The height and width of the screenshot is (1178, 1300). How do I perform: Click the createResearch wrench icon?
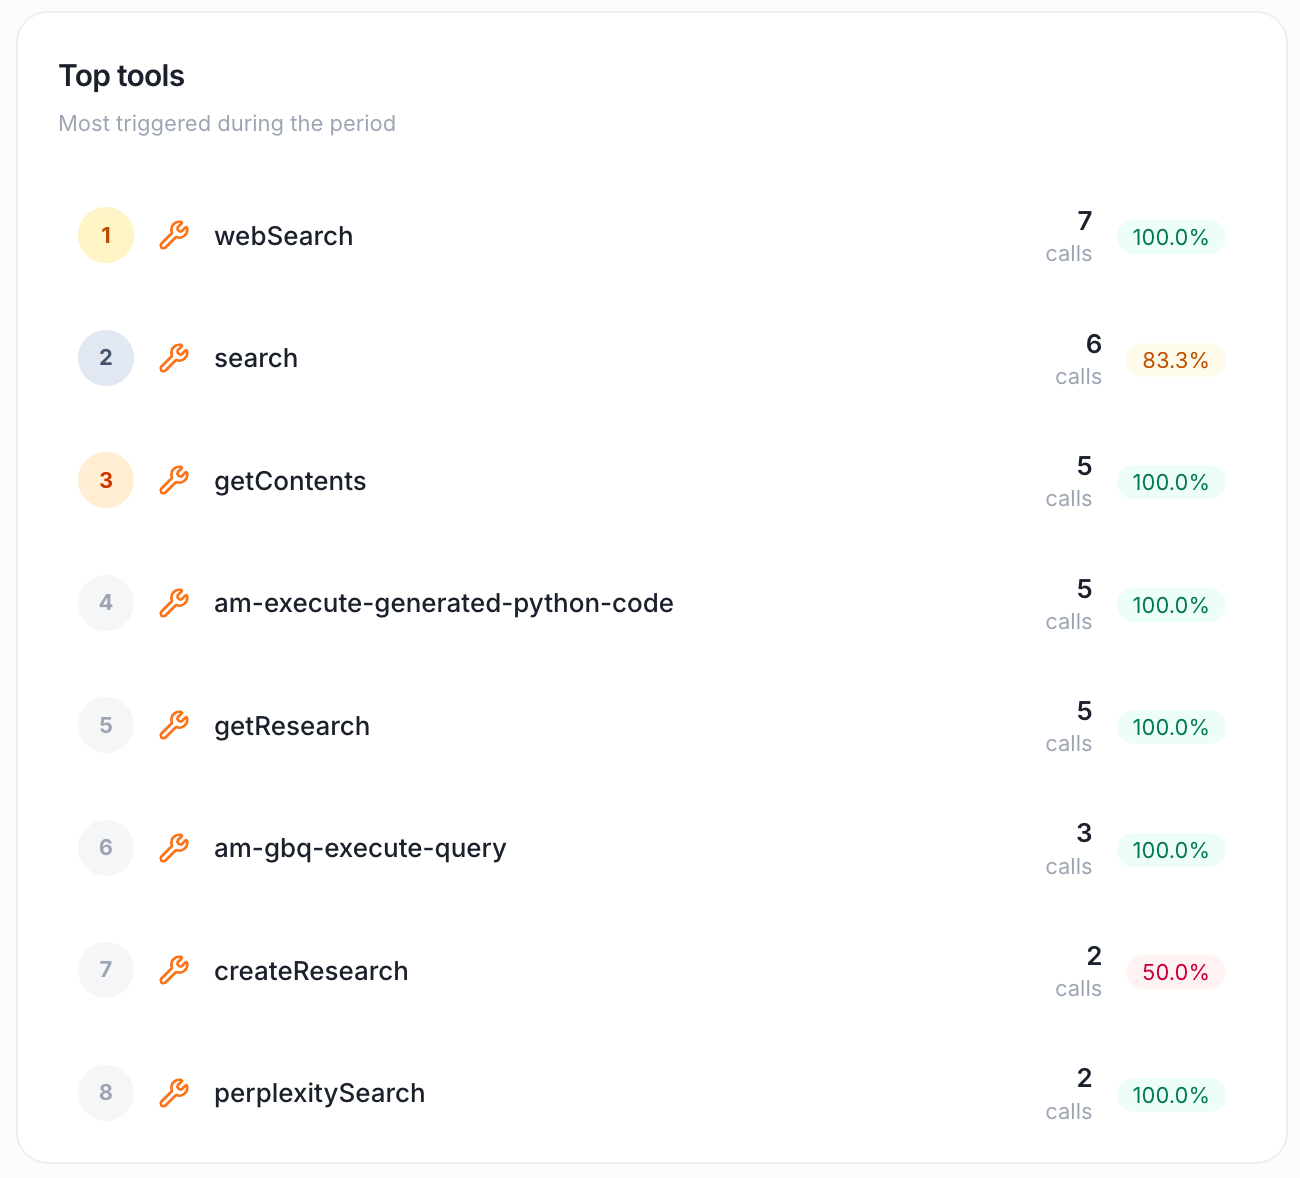click(x=174, y=971)
